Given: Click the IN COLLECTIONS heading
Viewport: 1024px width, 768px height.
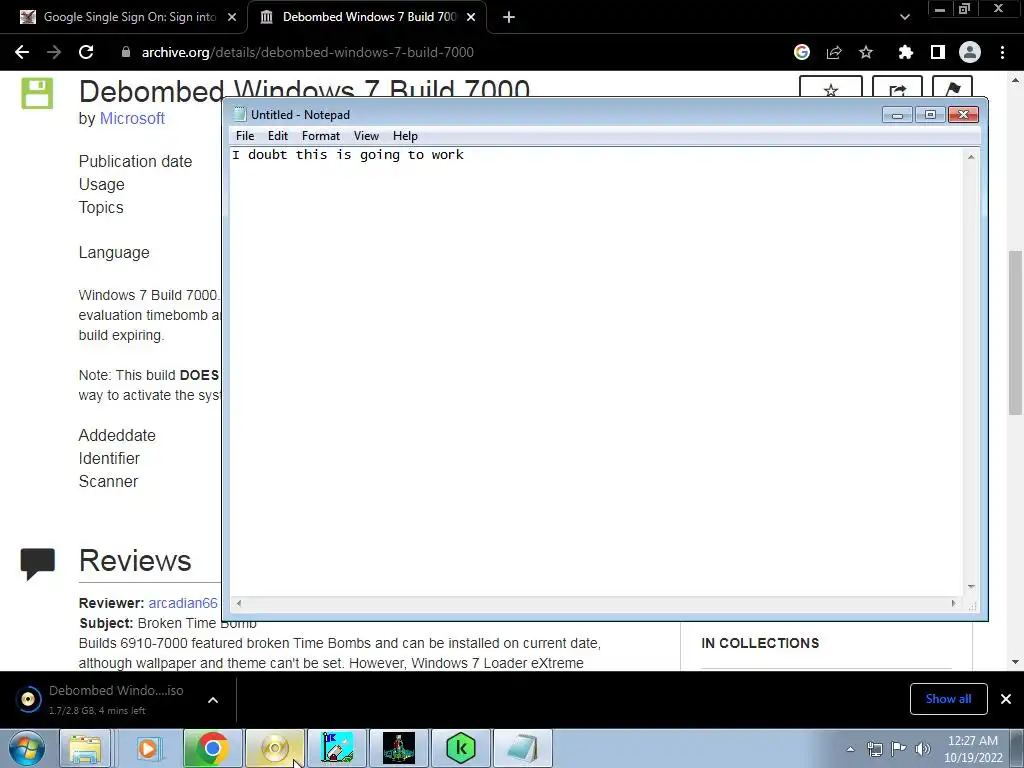Looking at the screenshot, I should click(x=760, y=643).
